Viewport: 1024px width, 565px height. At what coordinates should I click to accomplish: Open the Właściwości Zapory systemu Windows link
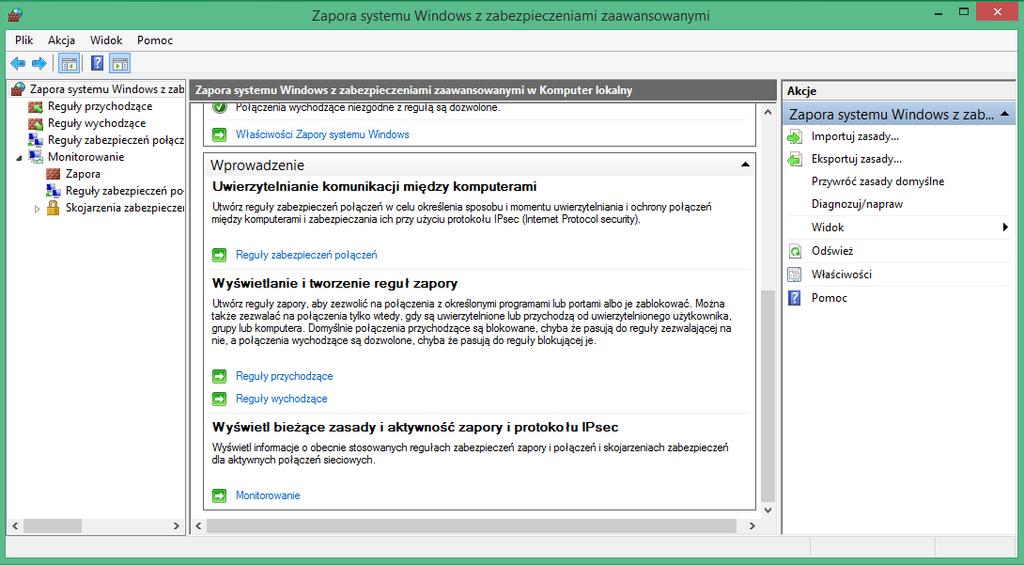pos(323,135)
